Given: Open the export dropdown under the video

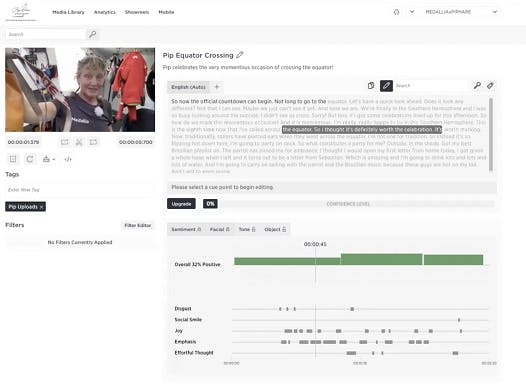Looking at the screenshot, I should [49, 159].
